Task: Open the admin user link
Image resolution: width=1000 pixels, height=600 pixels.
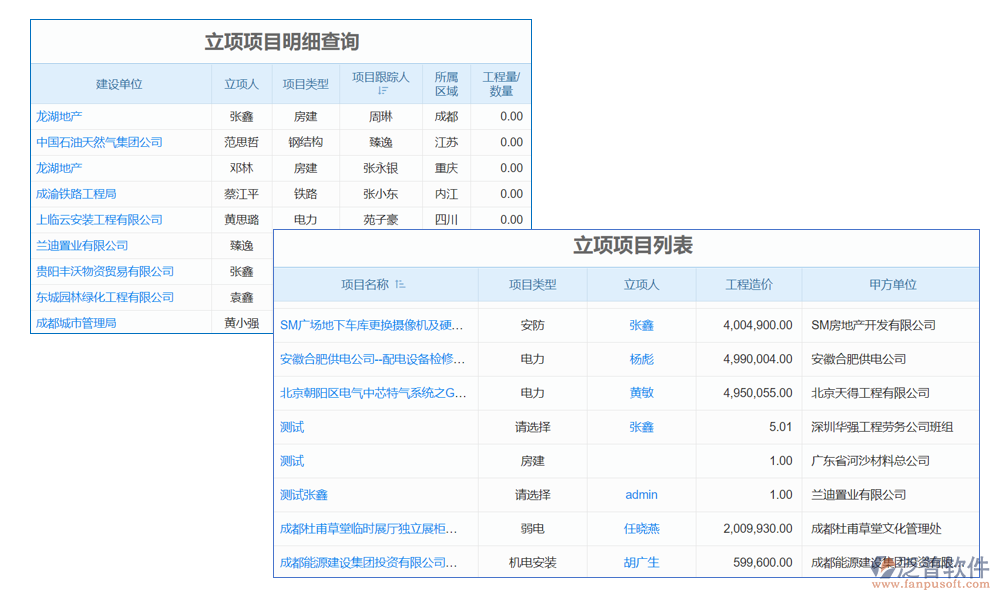Action: coord(641,495)
